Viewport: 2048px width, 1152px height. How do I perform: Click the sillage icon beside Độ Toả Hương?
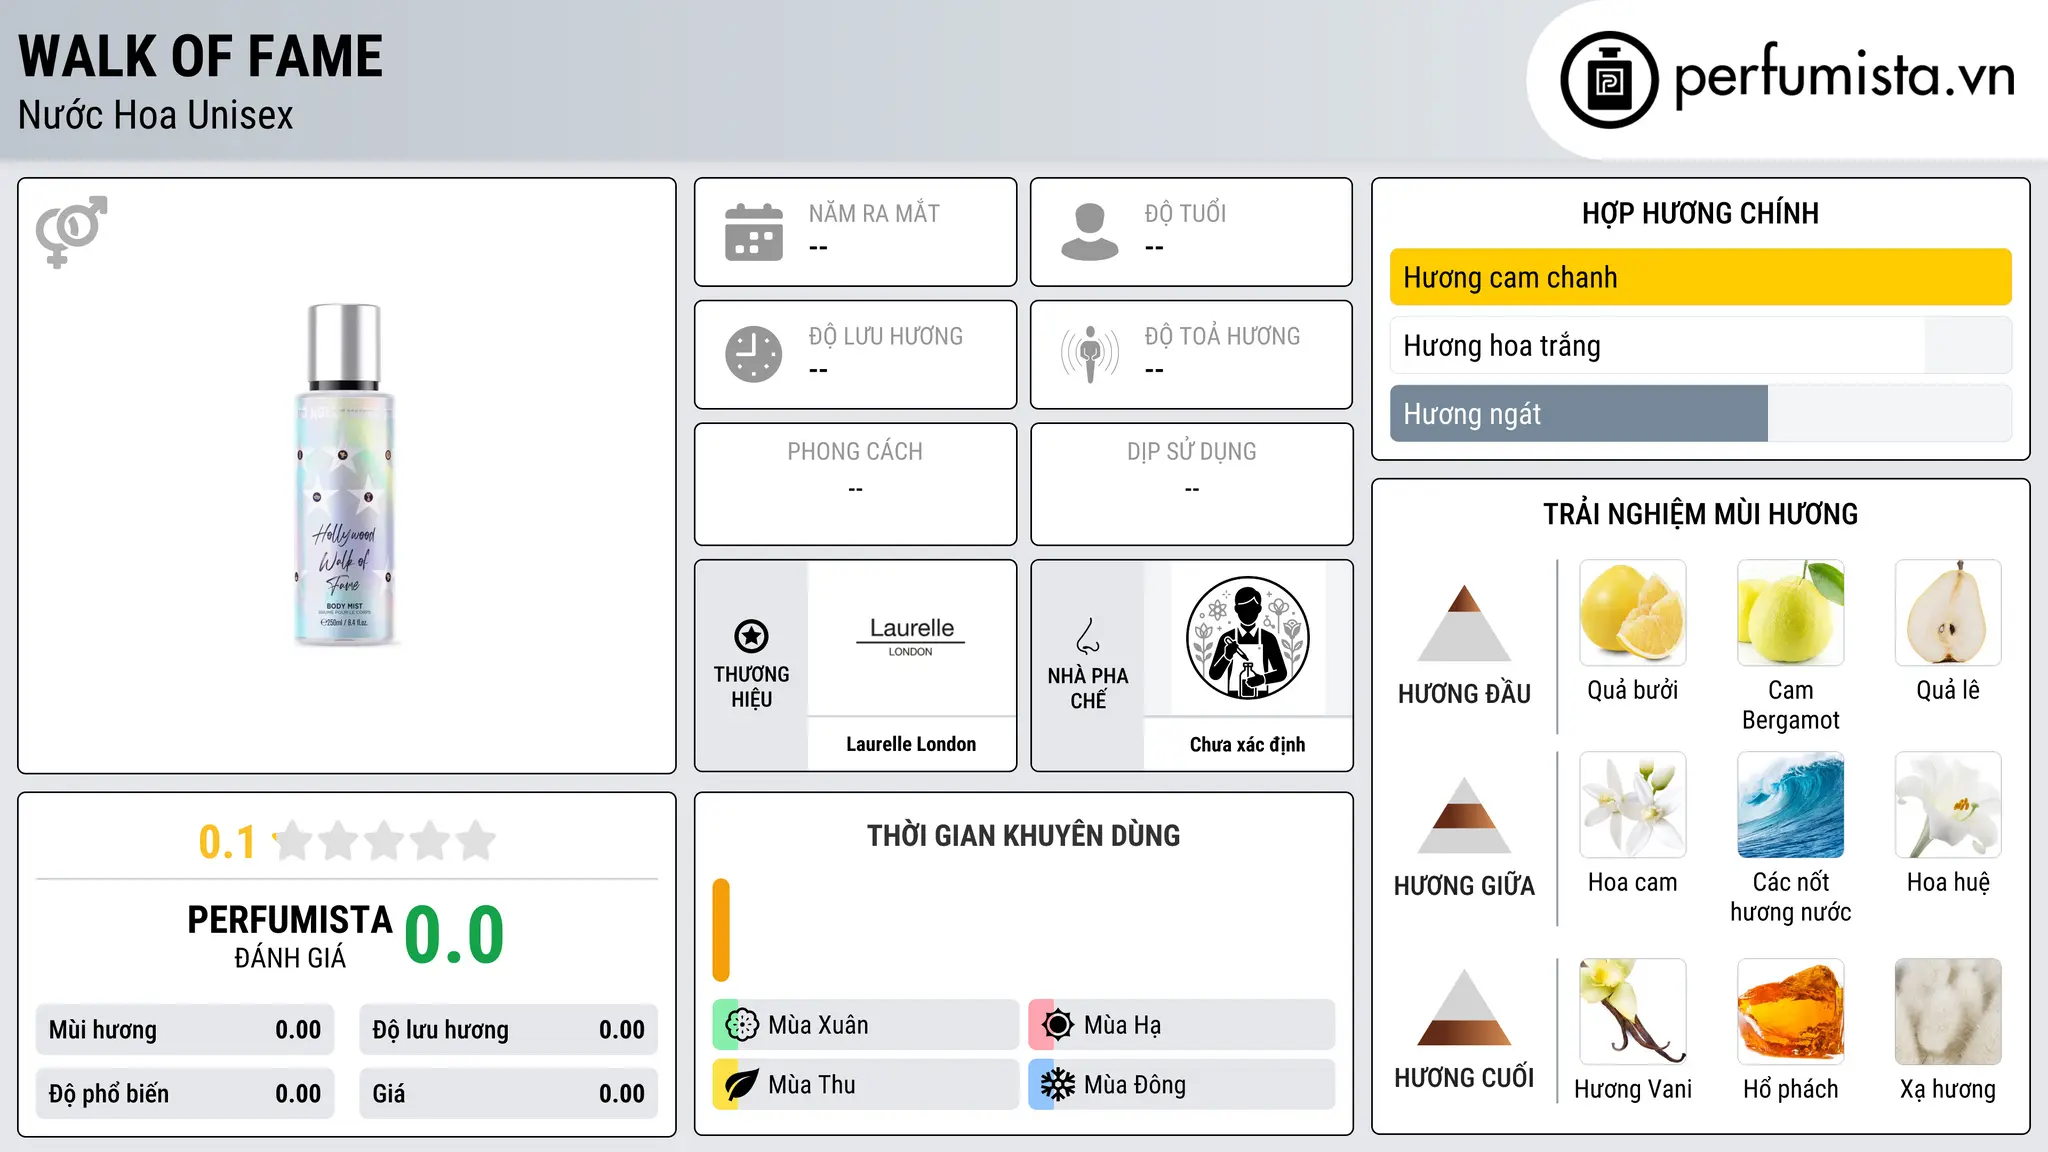click(1090, 354)
